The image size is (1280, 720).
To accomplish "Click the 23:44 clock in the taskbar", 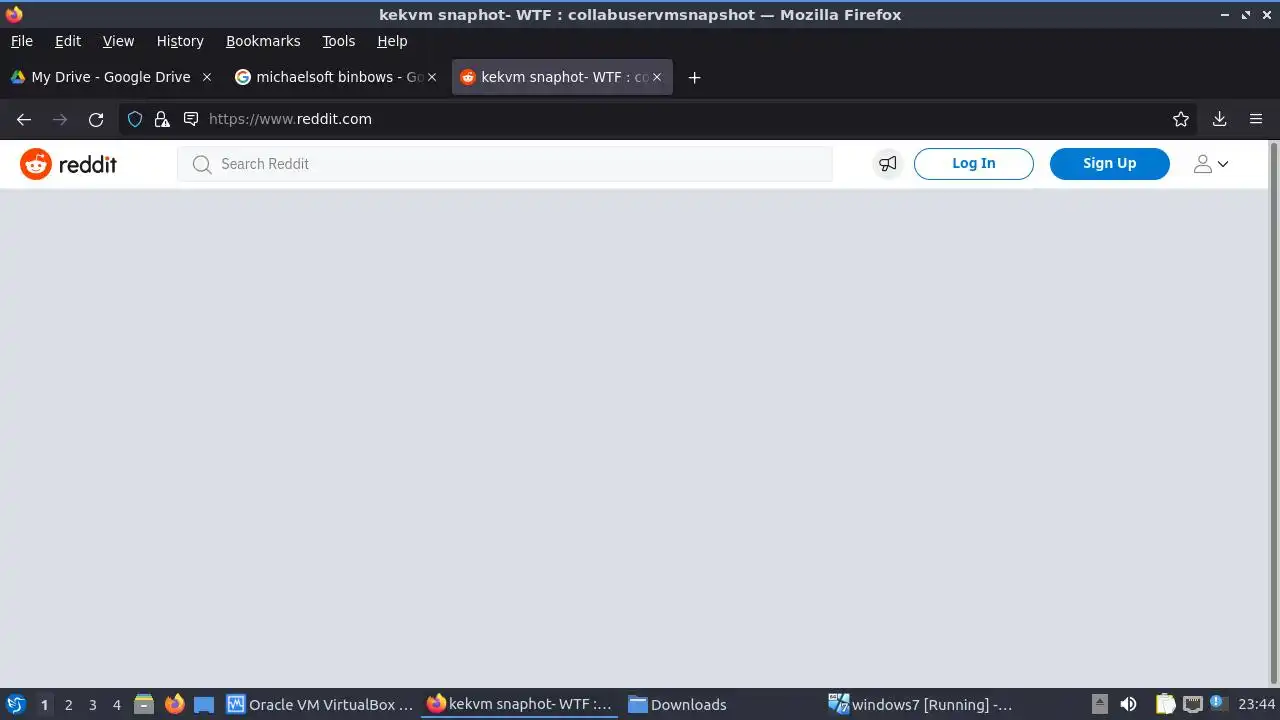I will [1257, 705].
